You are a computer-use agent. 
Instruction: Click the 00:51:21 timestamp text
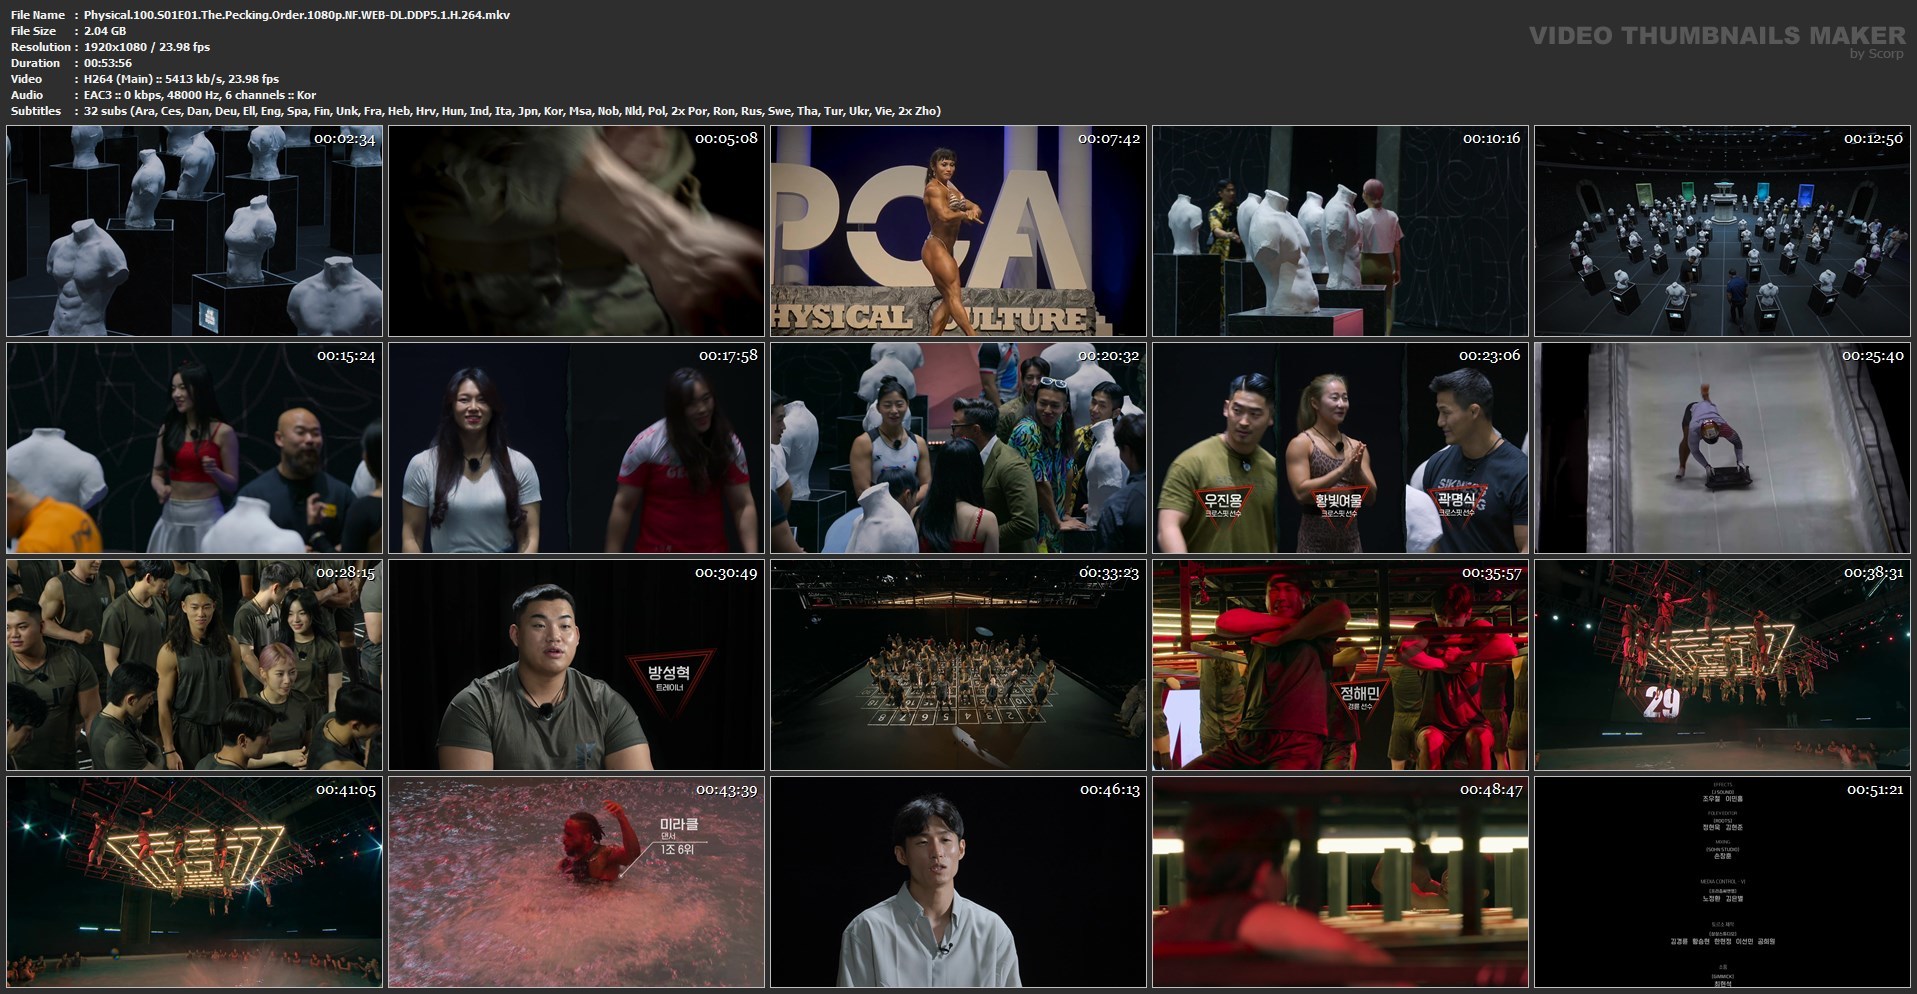(1875, 790)
